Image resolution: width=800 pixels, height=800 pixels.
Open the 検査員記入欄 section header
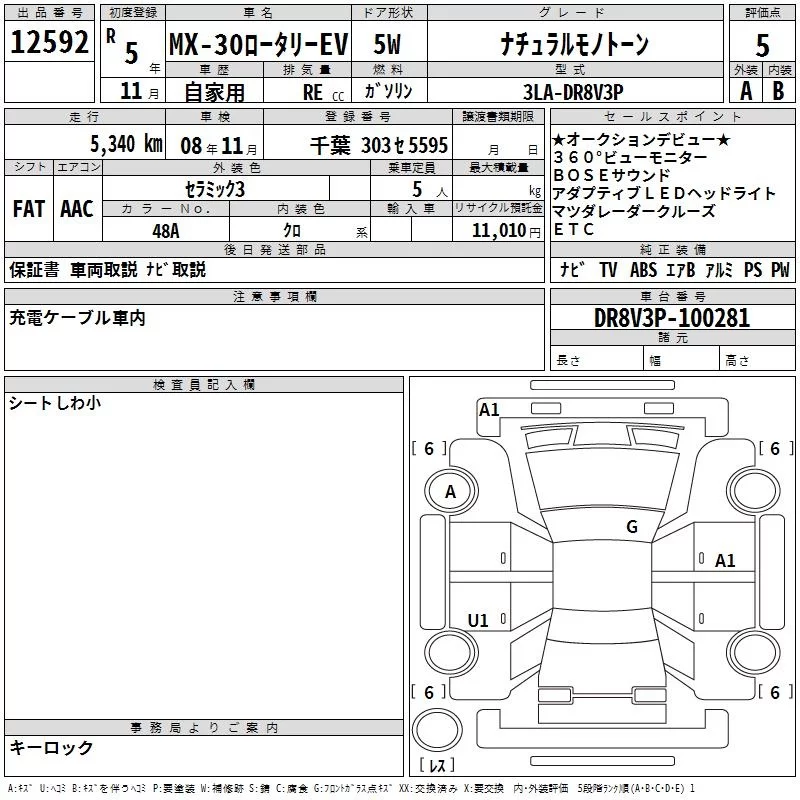[x=204, y=385]
